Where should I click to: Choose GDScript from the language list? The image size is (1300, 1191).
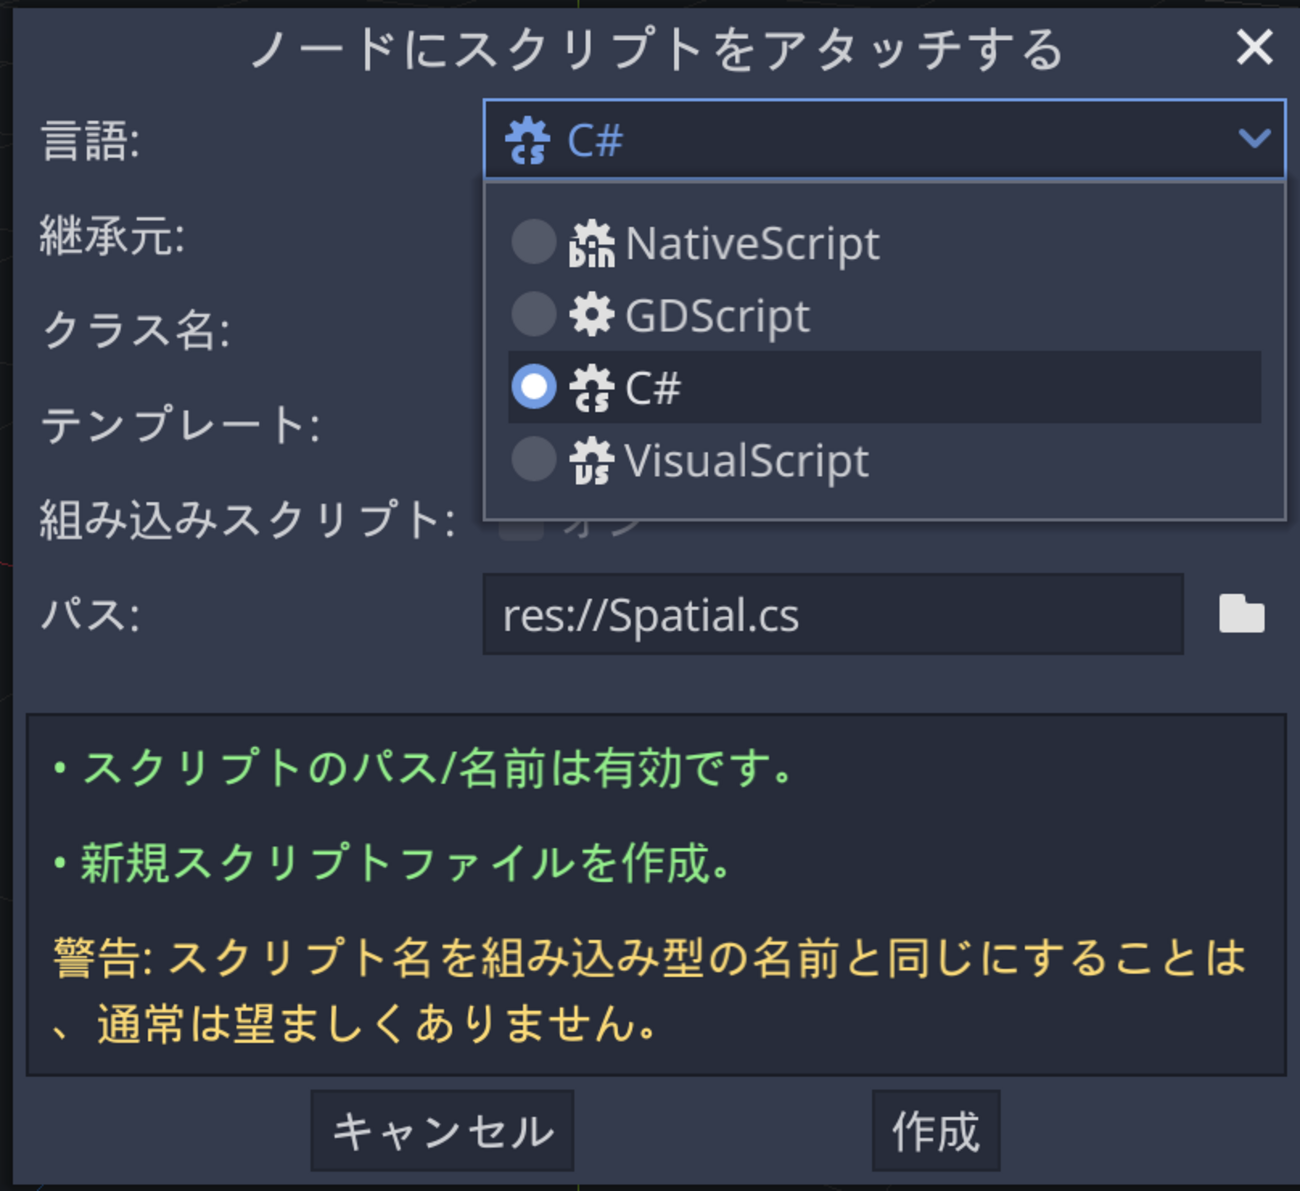pos(717,316)
